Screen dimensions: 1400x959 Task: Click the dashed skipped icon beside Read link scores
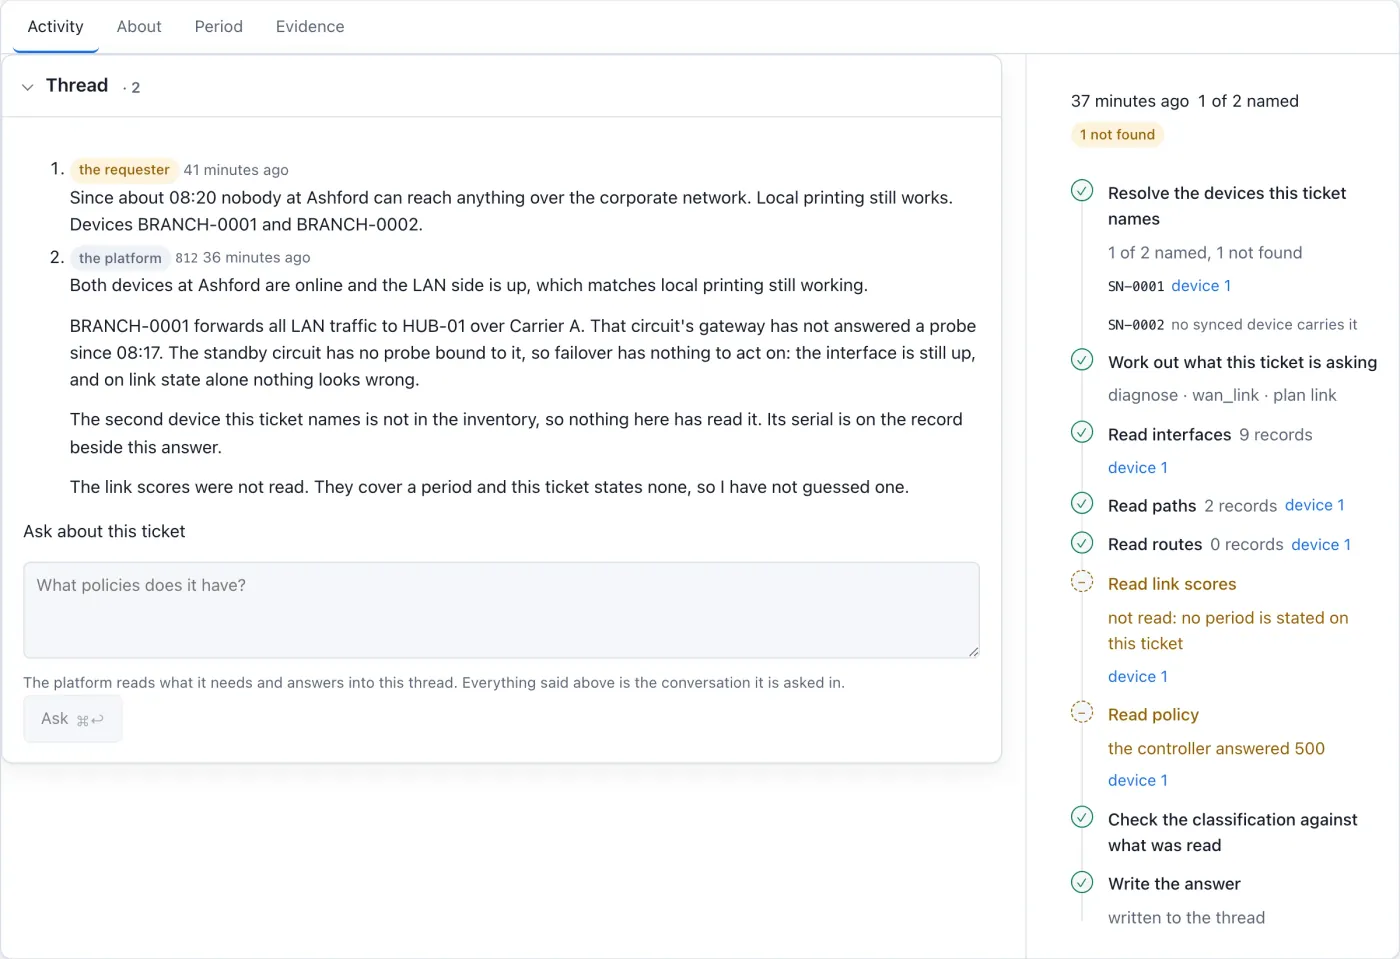coord(1082,581)
